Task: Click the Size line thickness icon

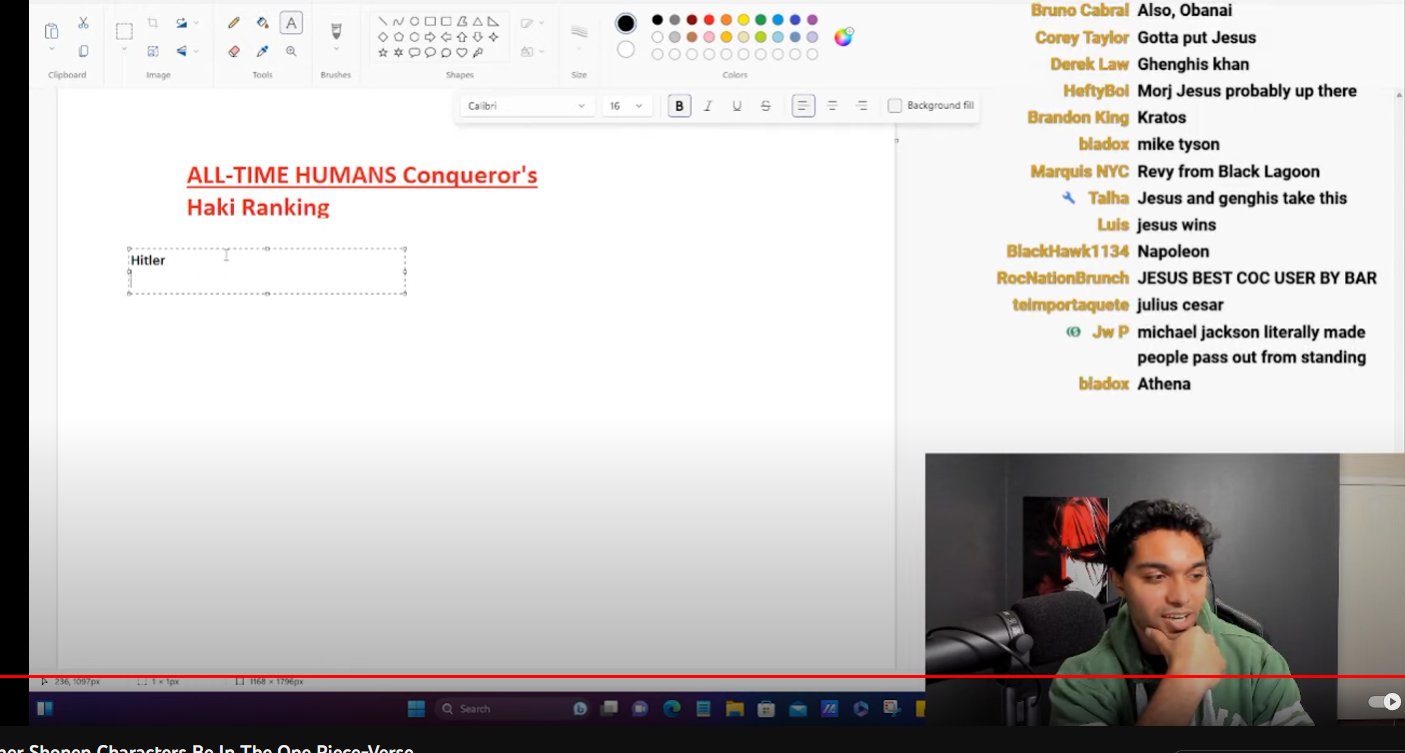Action: click(x=578, y=31)
